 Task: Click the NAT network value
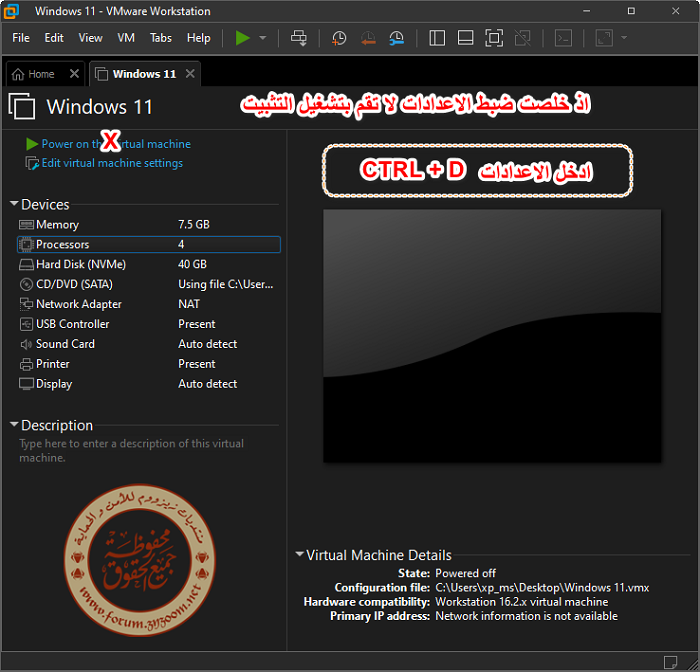coord(189,304)
